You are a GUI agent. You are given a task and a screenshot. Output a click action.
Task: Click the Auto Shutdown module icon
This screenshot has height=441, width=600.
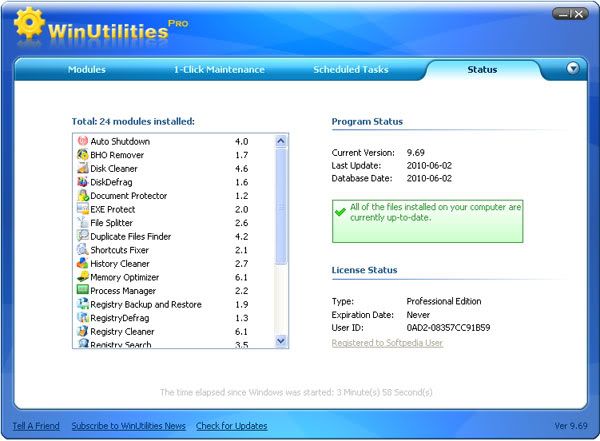pyautogui.click(x=83, y=141)
